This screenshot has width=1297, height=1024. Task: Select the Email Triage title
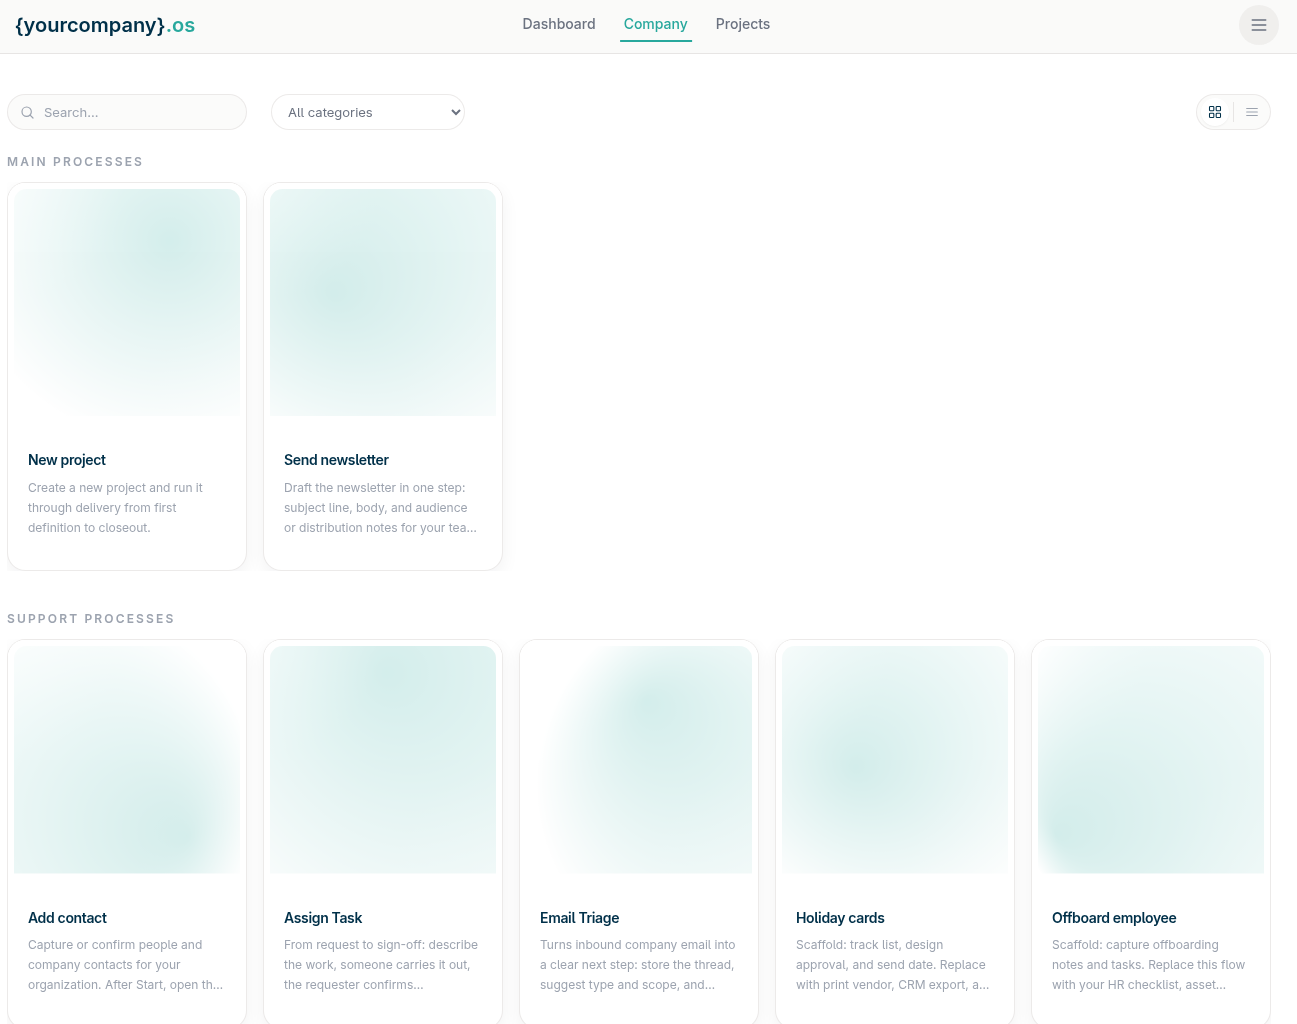point(580,918)
